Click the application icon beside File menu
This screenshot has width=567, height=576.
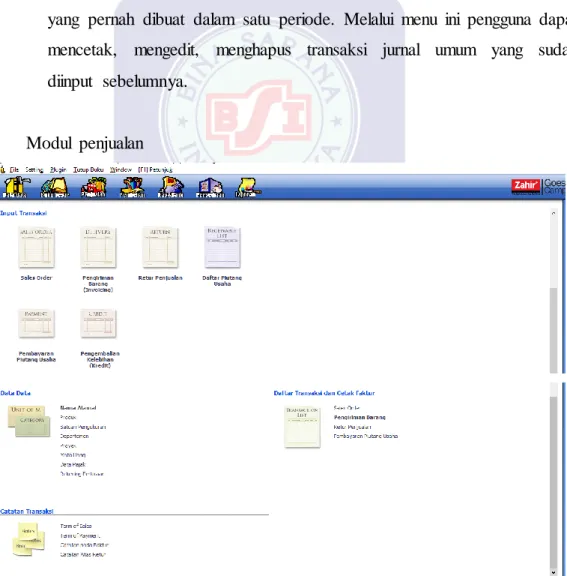tap(3, 169)
